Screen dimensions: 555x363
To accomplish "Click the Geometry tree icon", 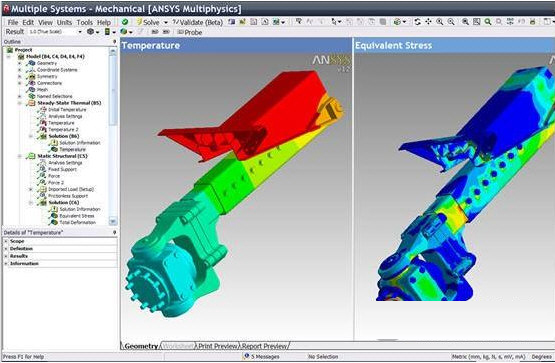I will pyautogui.click(x=32, y=63).
